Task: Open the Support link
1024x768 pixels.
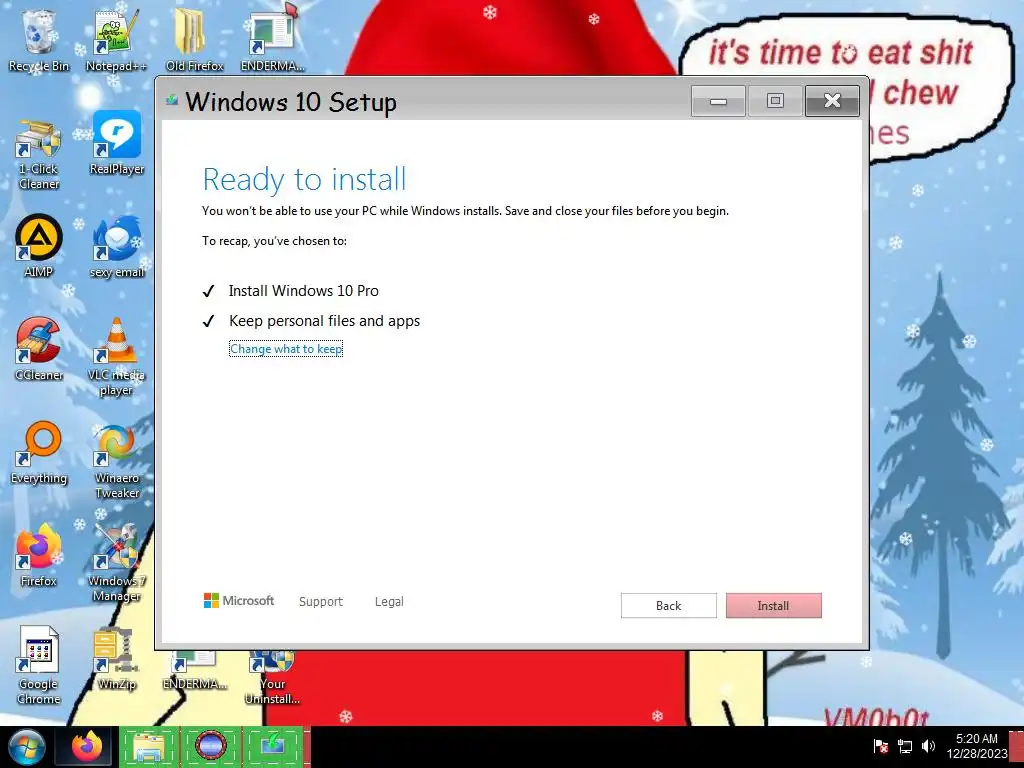Action: (x=321, y=601)
